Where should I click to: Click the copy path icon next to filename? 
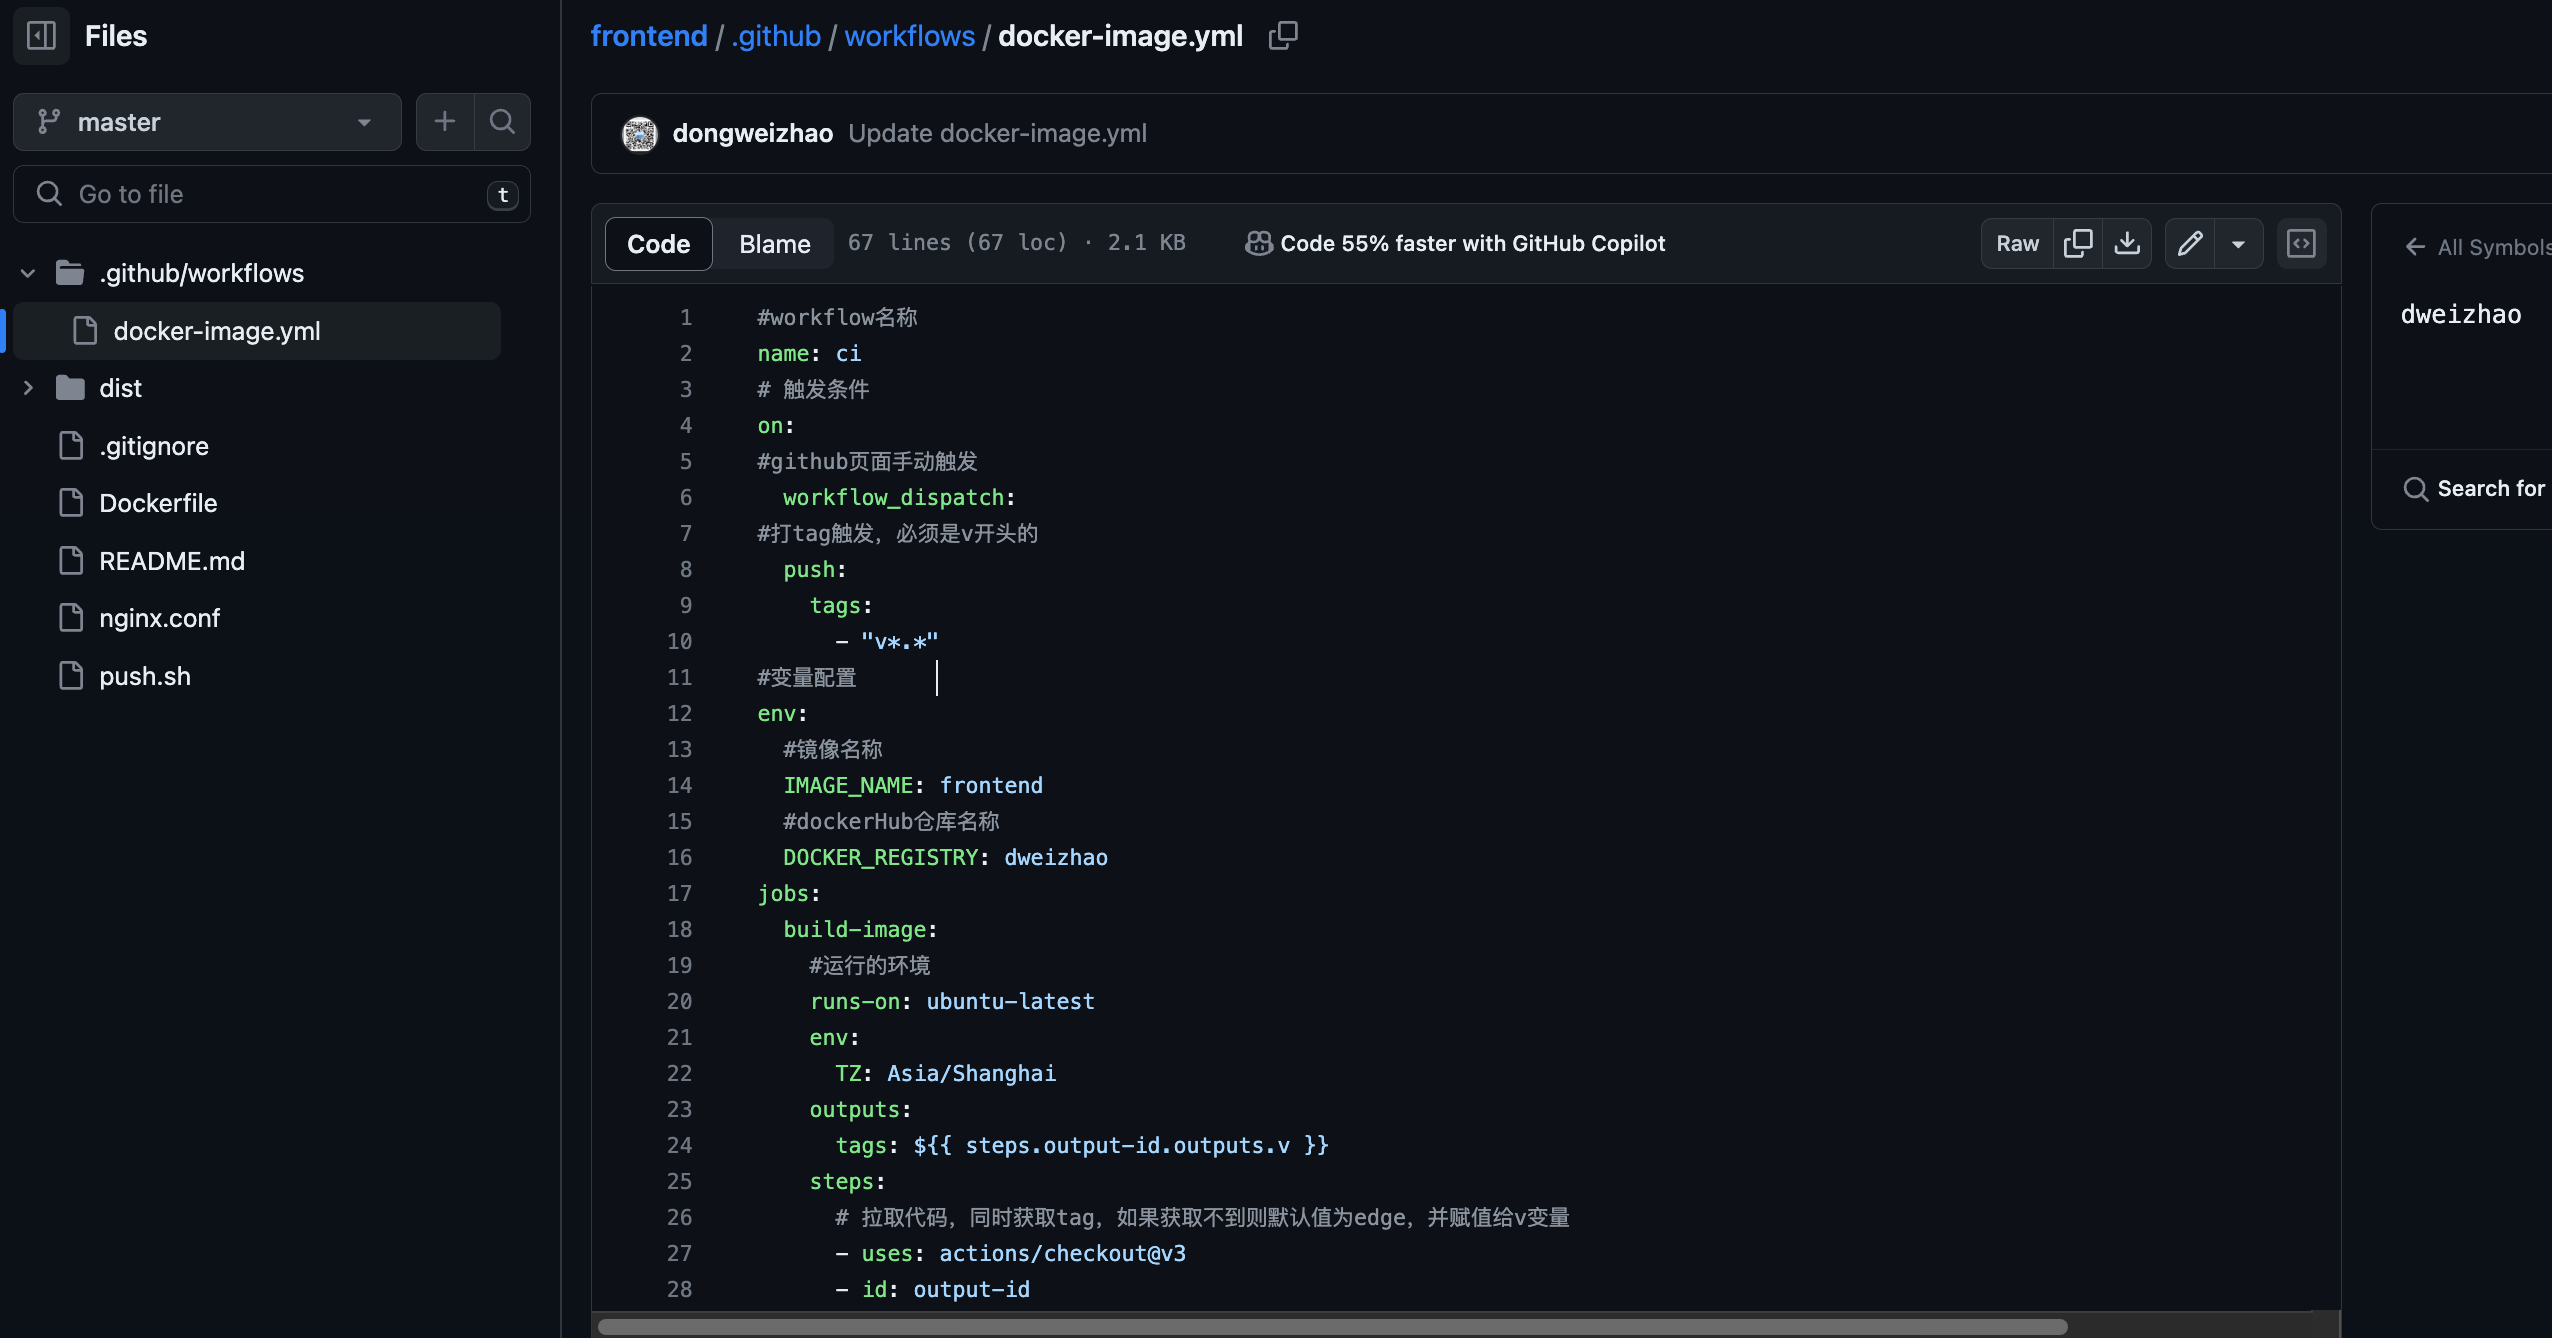(x=1284, y=37)
